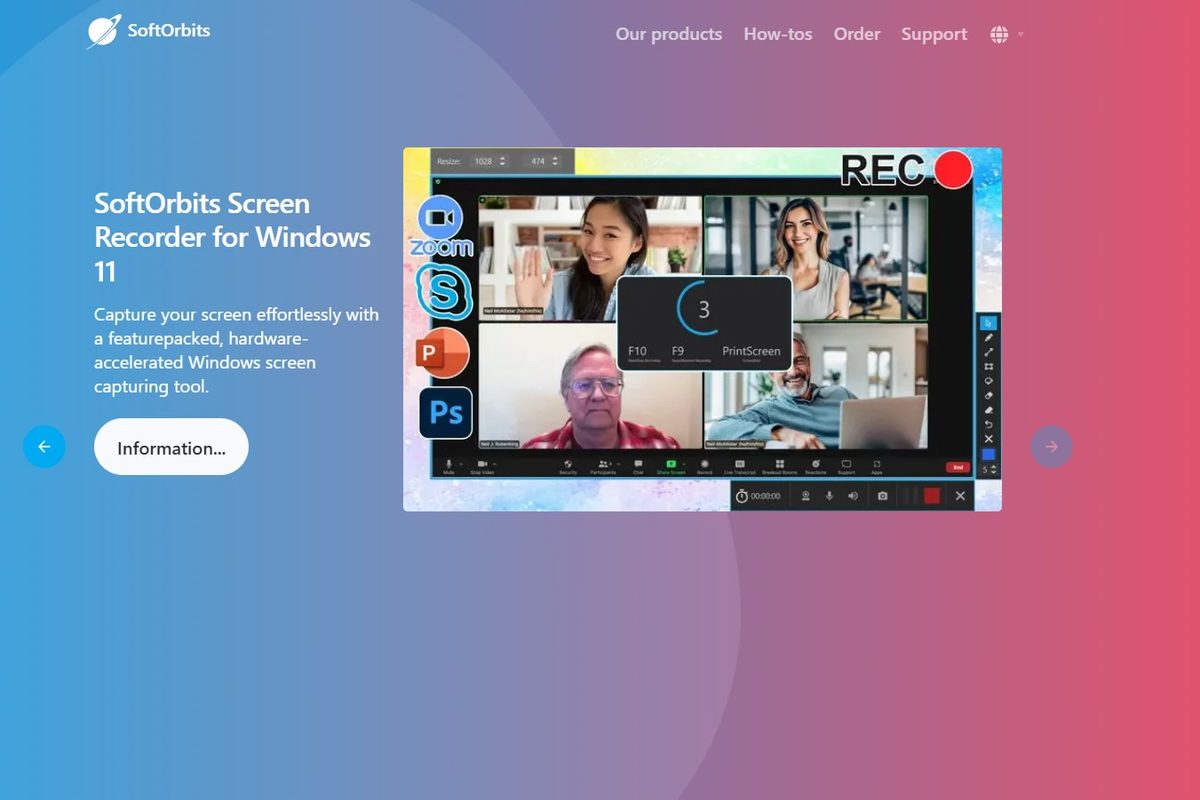The image size is (1200, 800).
Task: Click the Mute microphone icon in Zoom
Action: [x=449, y=466]
